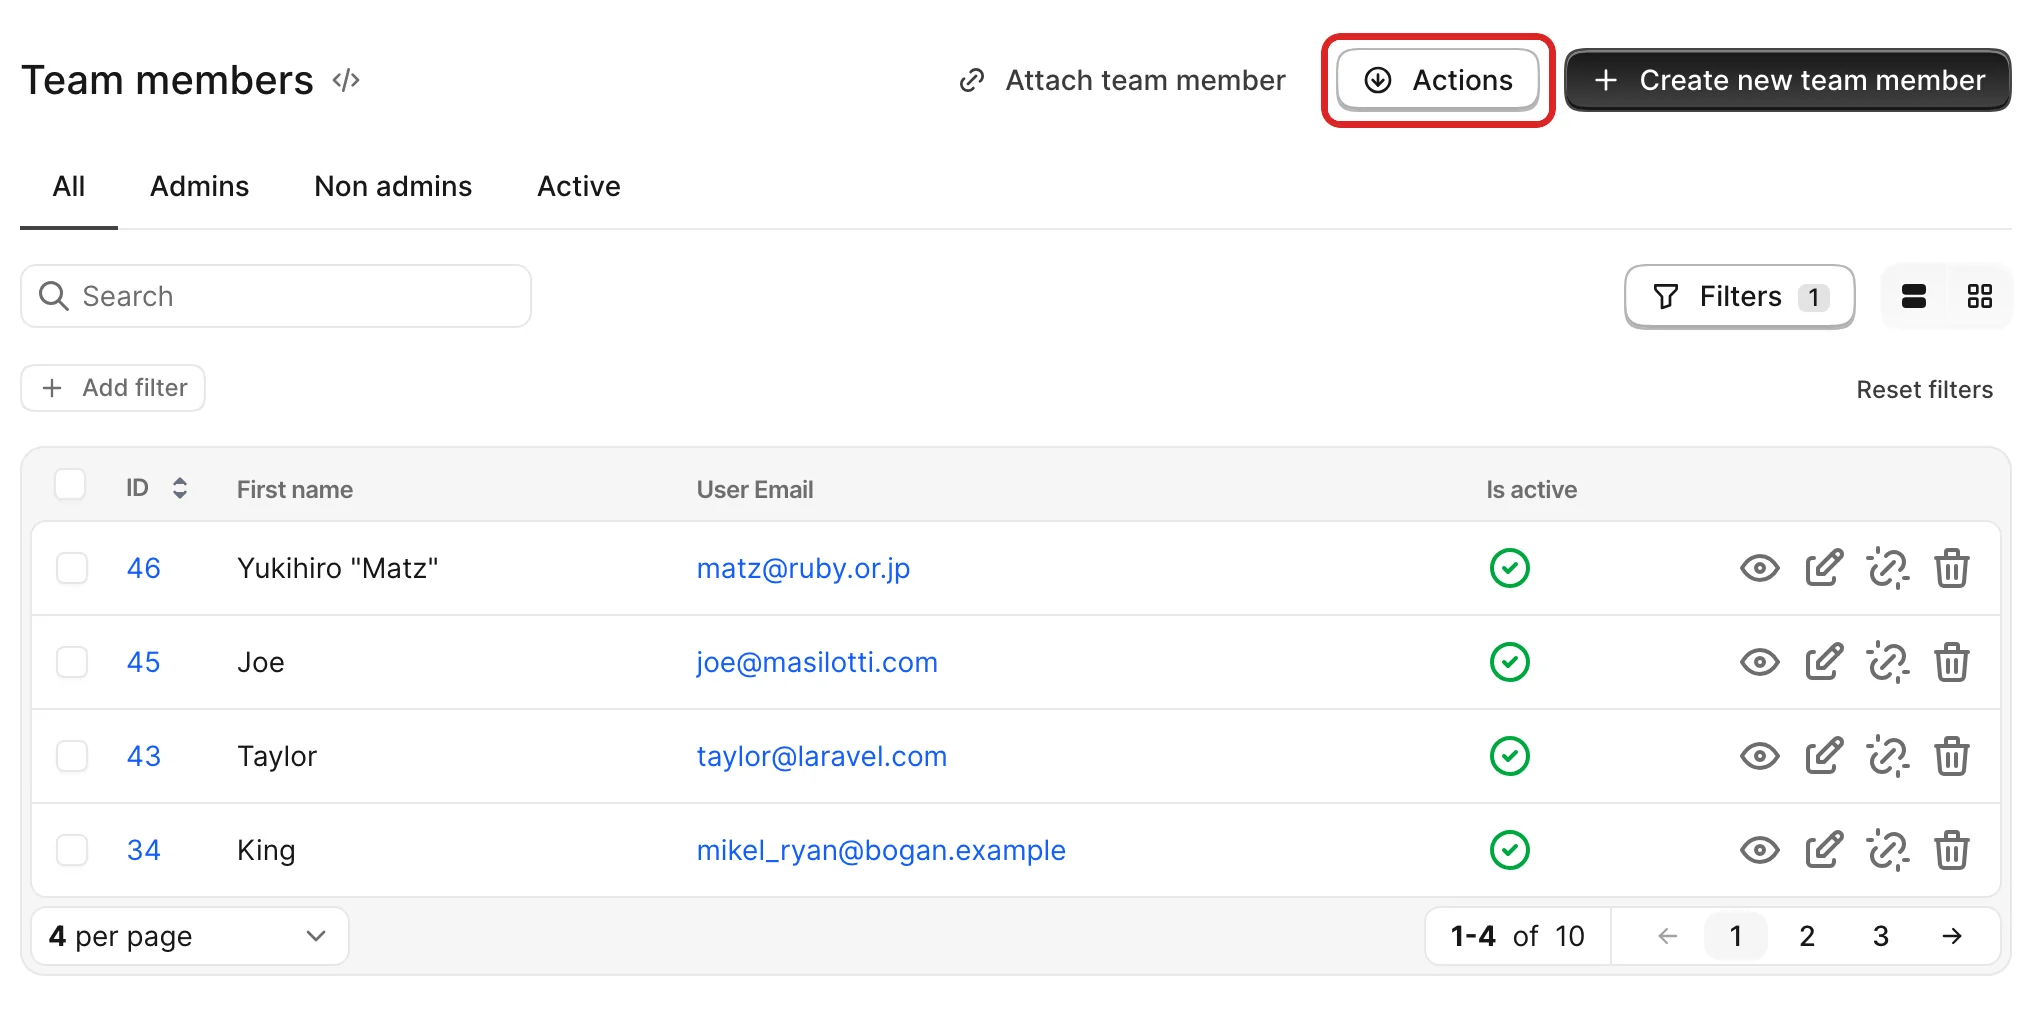
Task: Click the First name column header
Action: pos(295,490)
